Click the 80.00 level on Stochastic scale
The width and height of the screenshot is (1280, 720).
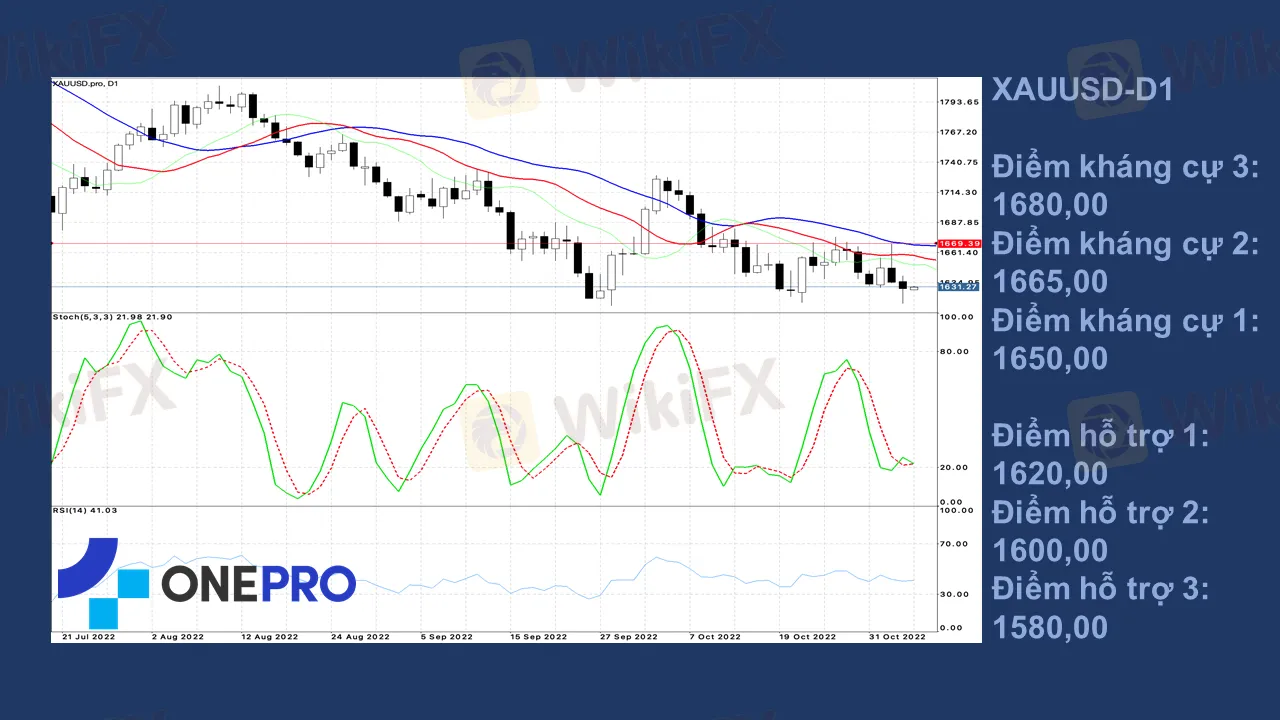tap(955, 352)
